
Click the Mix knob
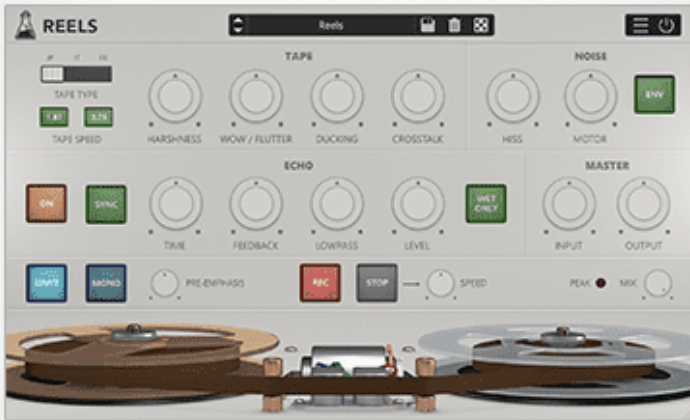658,283
